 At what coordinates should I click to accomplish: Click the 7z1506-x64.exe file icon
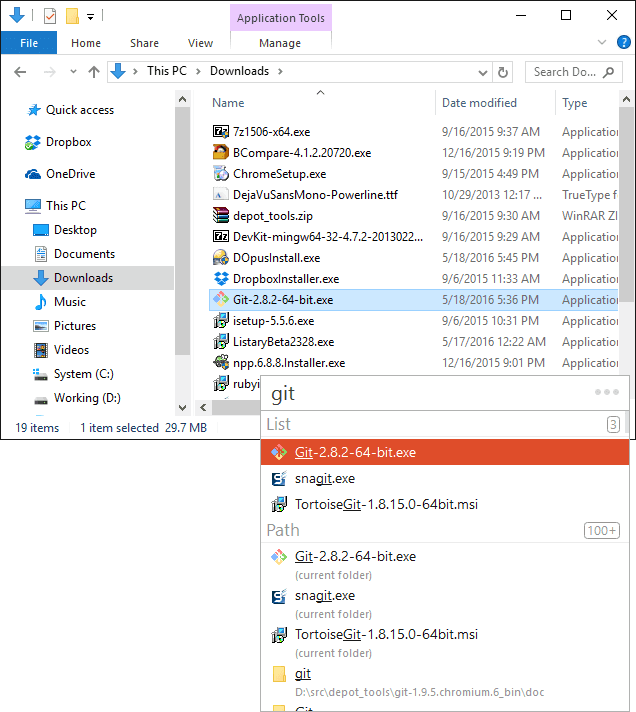point(221,132)
